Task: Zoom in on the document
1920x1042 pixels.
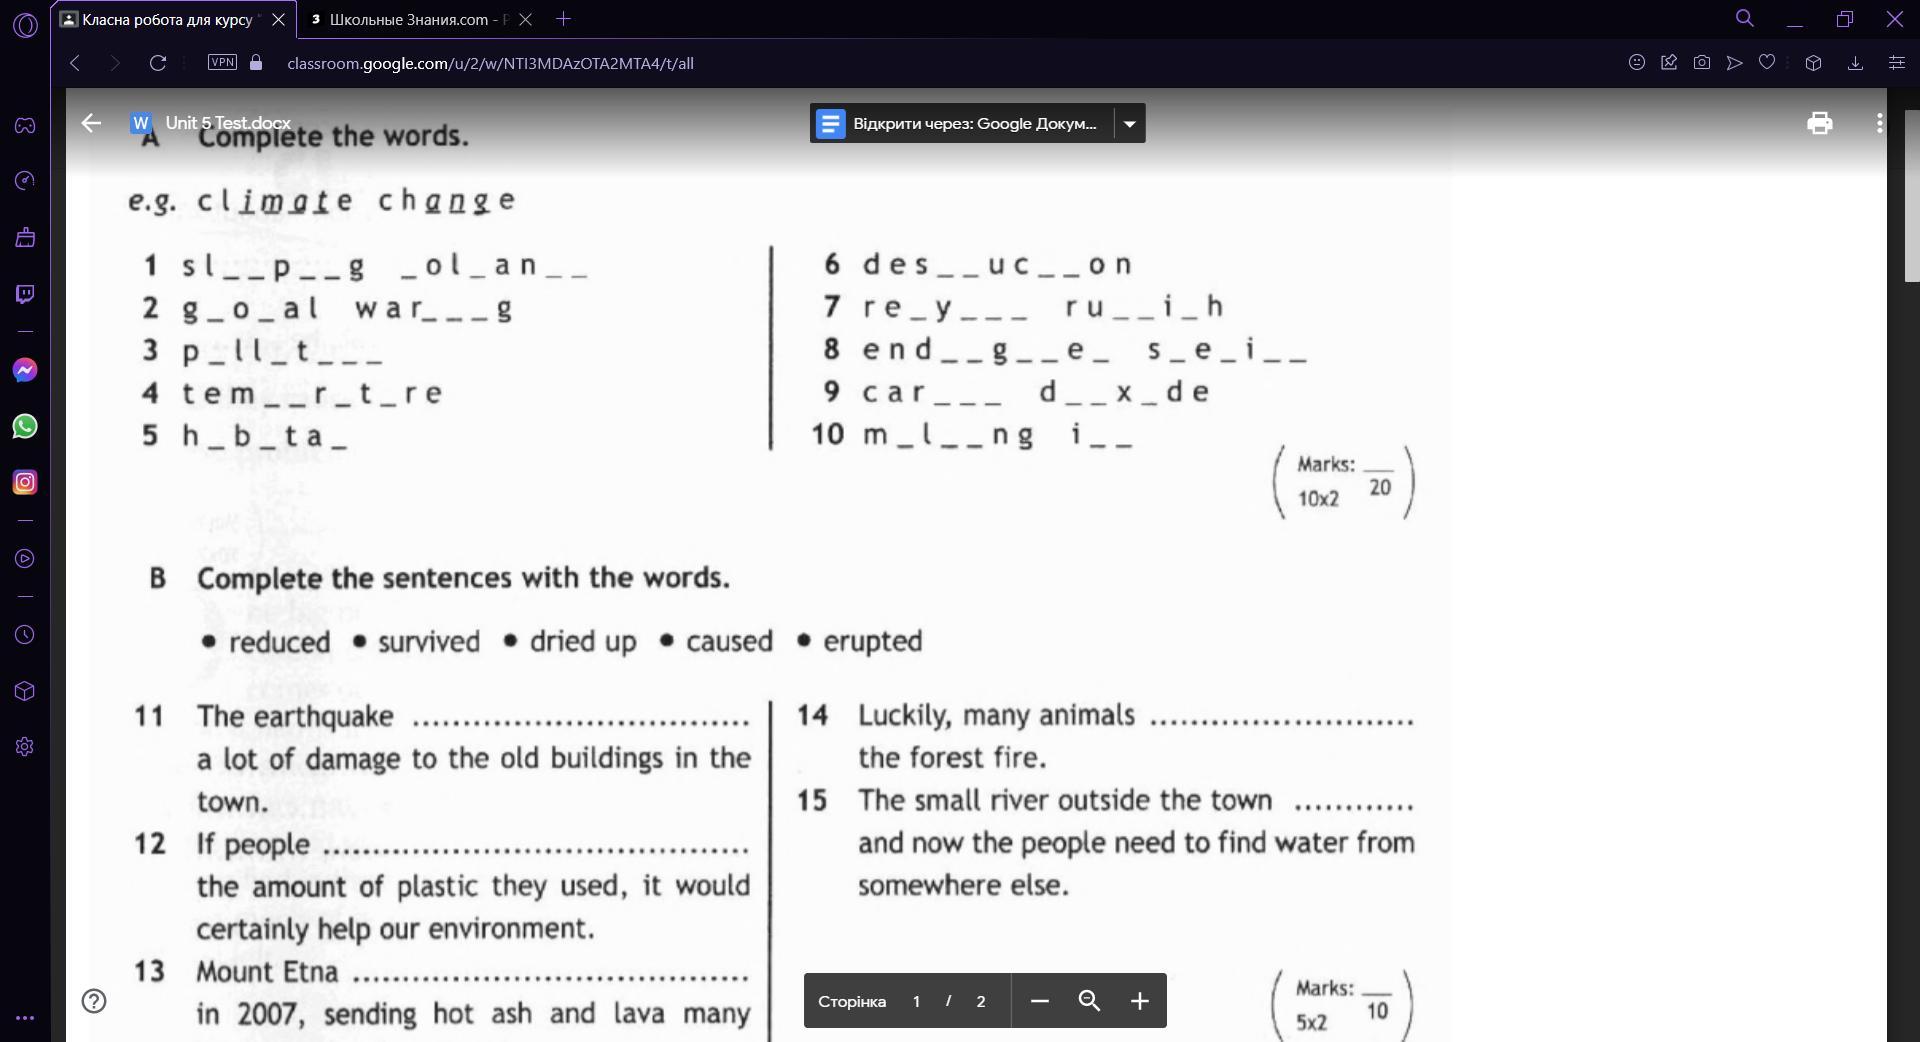Action: tap(1139, 1001)
